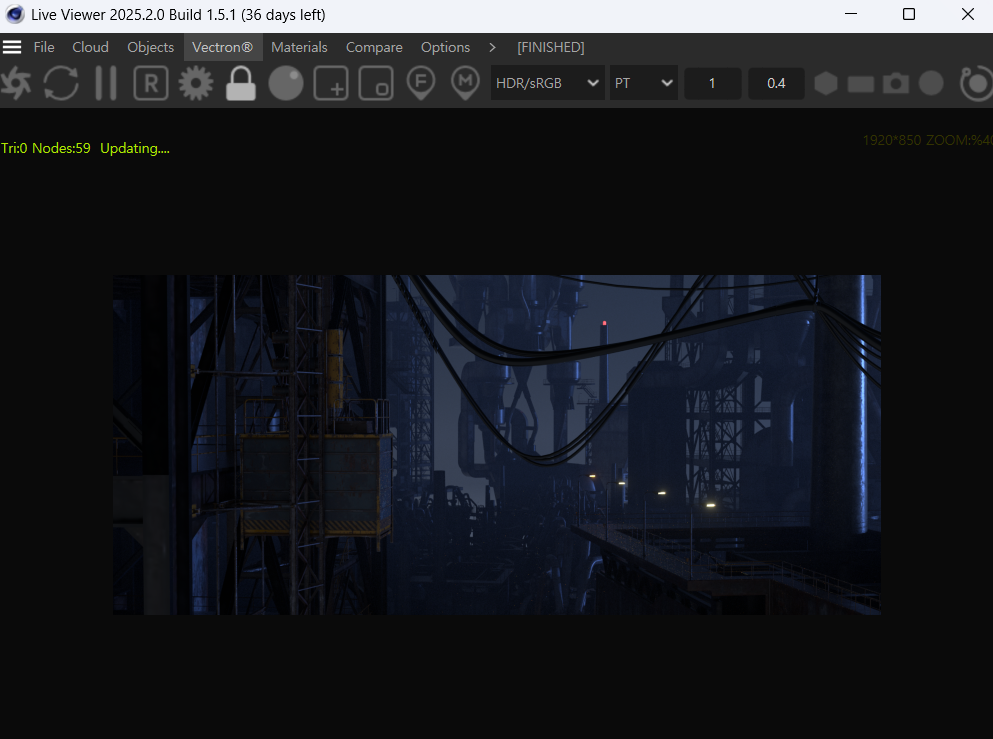
Task: Toggle the lock resolution padlock icon
Action: click(241, 83)
